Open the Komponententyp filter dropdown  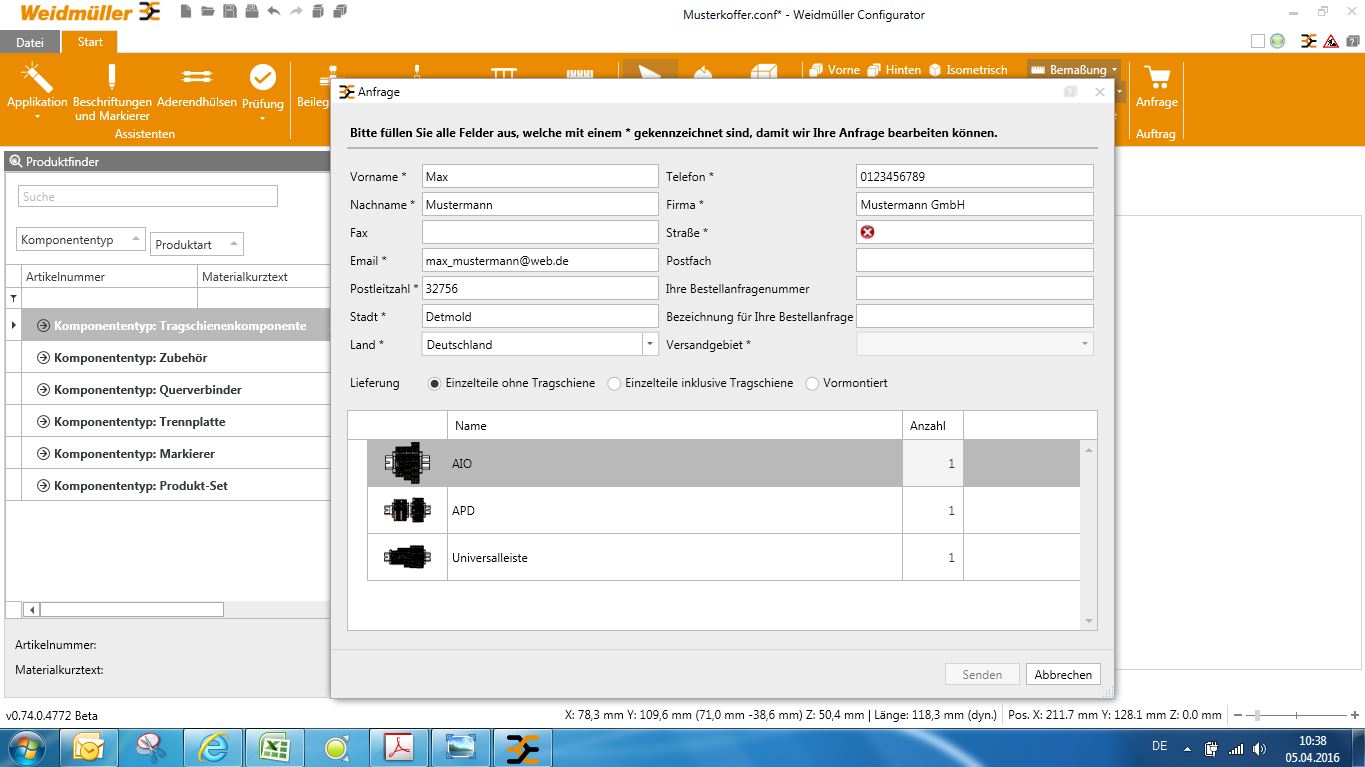pyautogui.click(x=81, y=240)
